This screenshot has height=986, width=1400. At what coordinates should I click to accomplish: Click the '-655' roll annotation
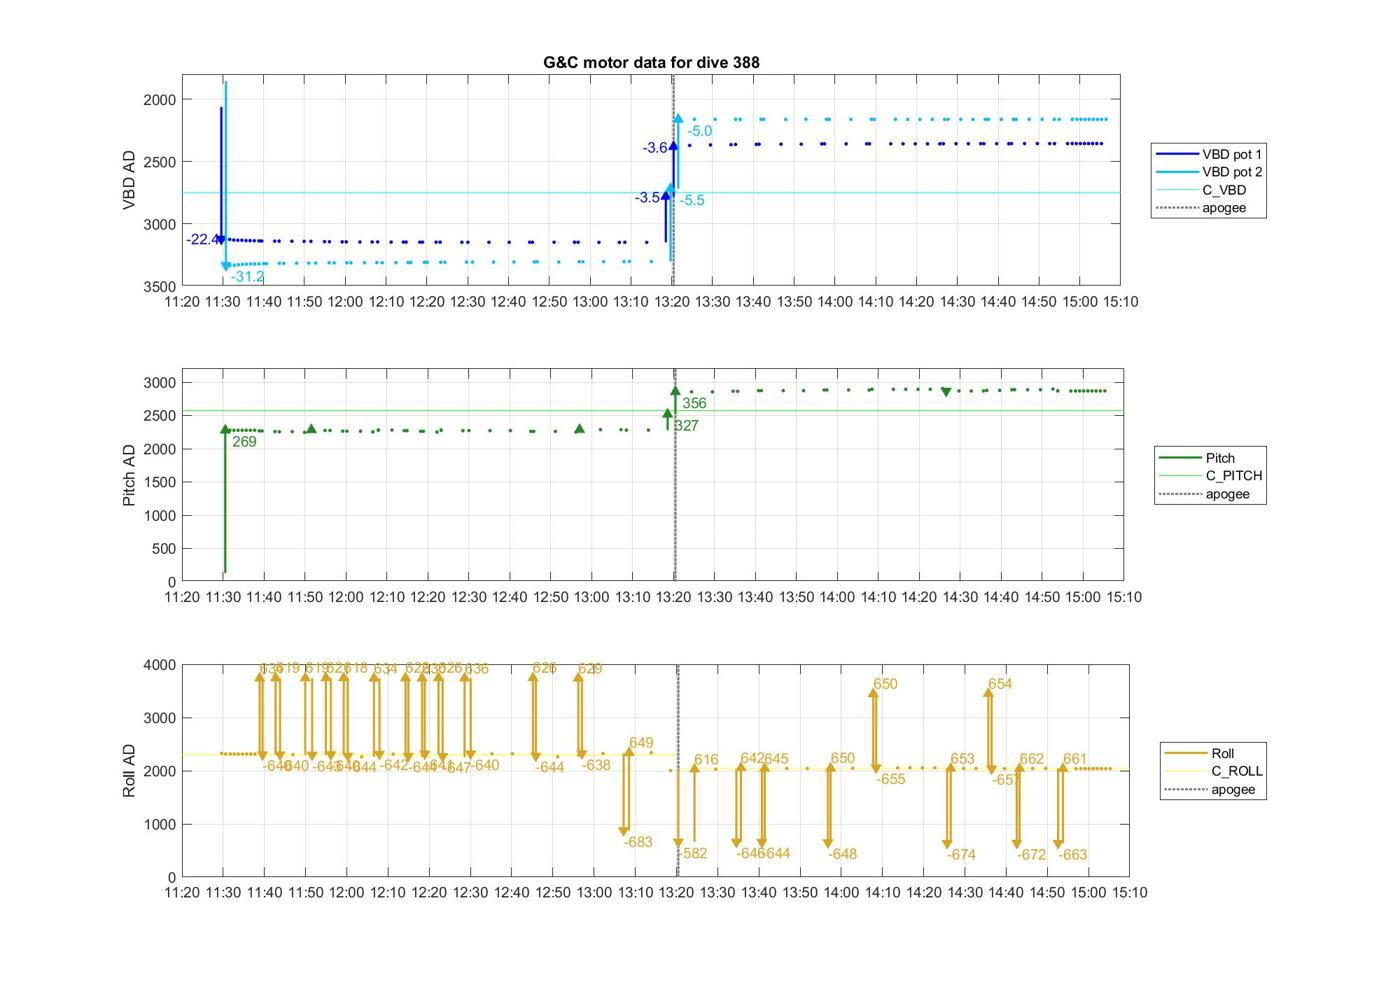(891, 779)
